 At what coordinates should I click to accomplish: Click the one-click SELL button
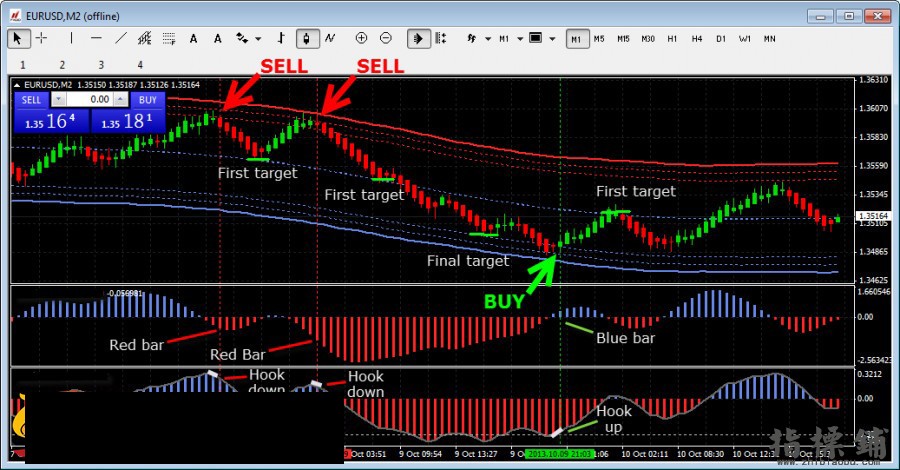coord(31,100)
